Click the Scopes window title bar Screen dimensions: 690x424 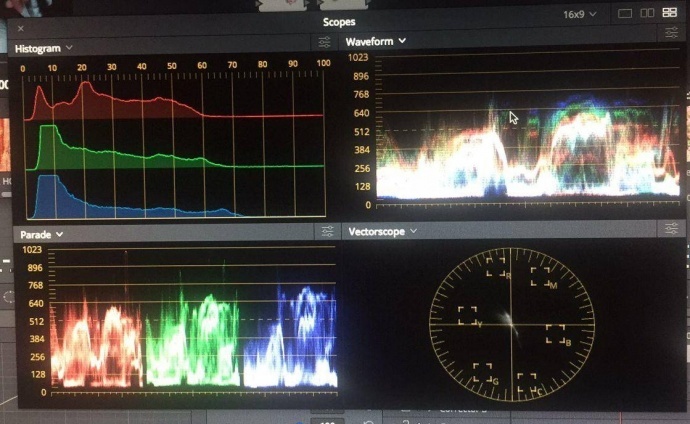point(338,21)
